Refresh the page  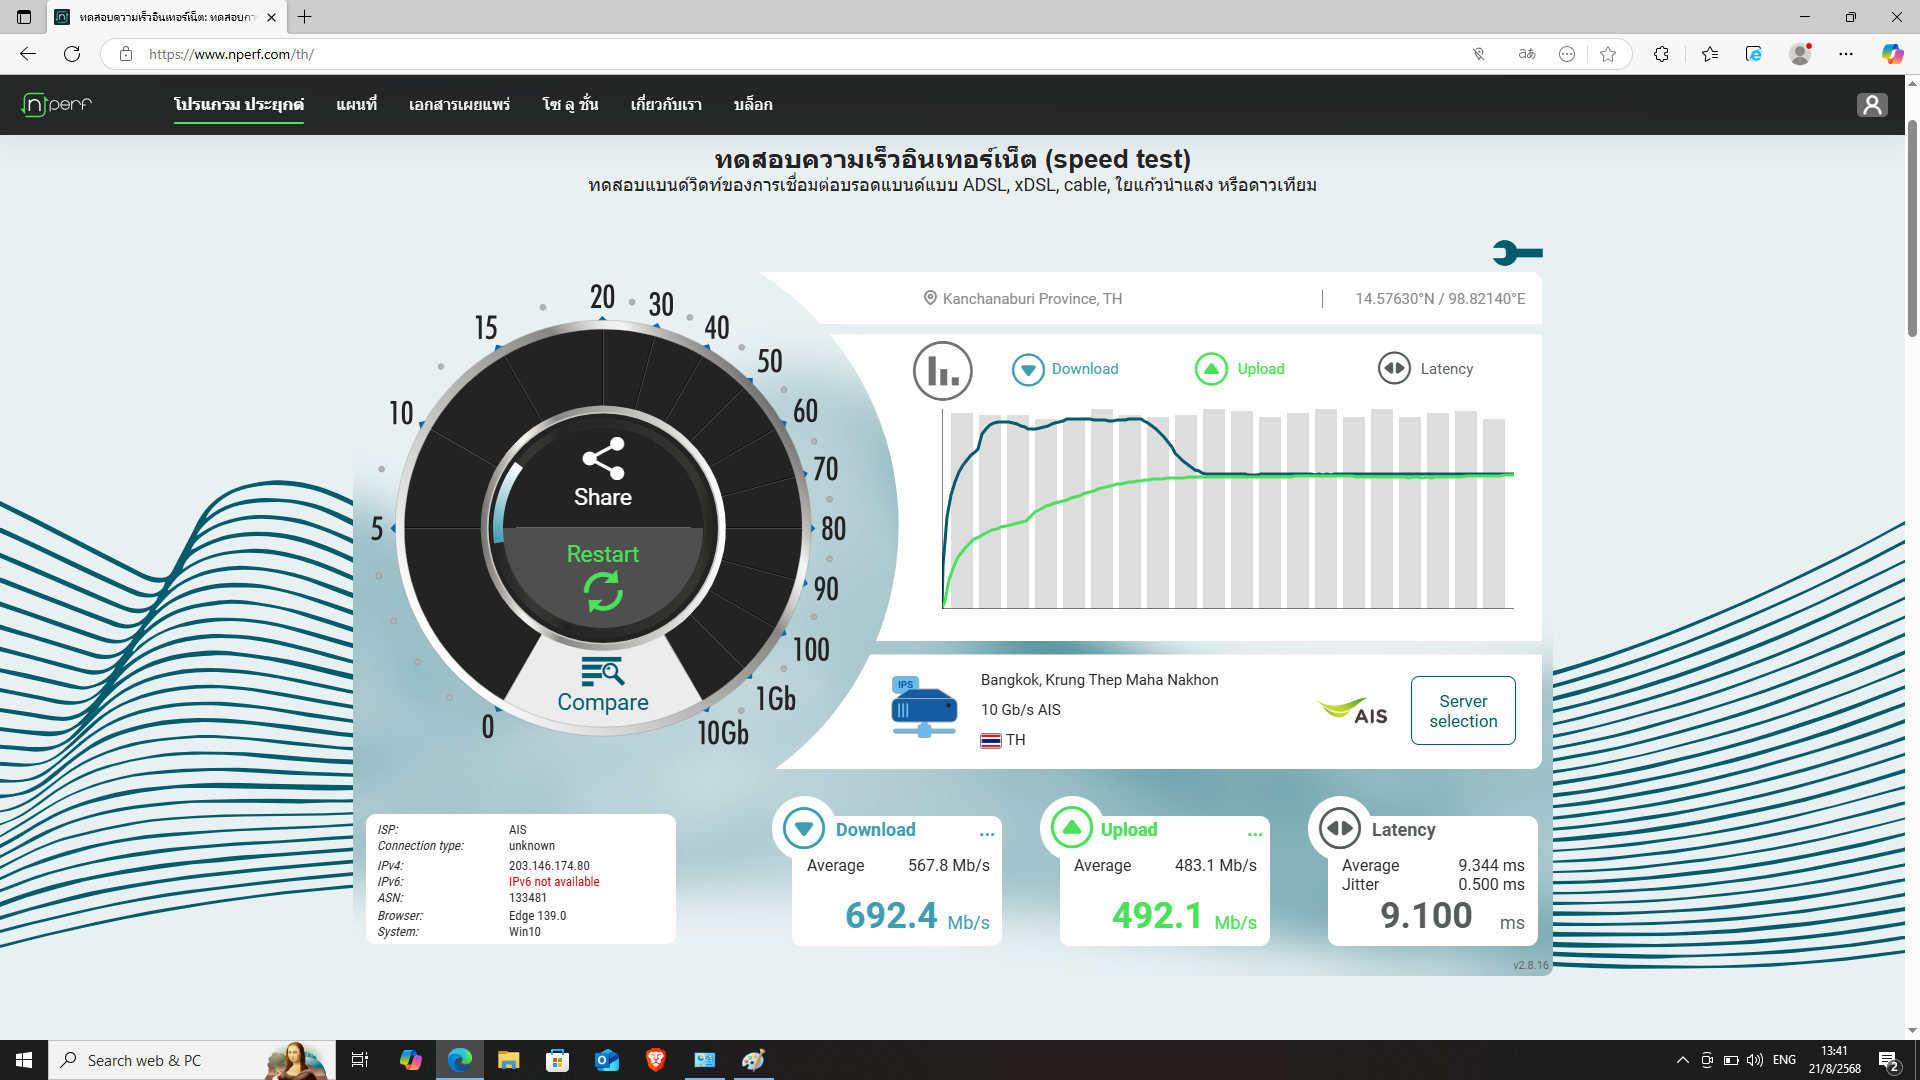72,54
